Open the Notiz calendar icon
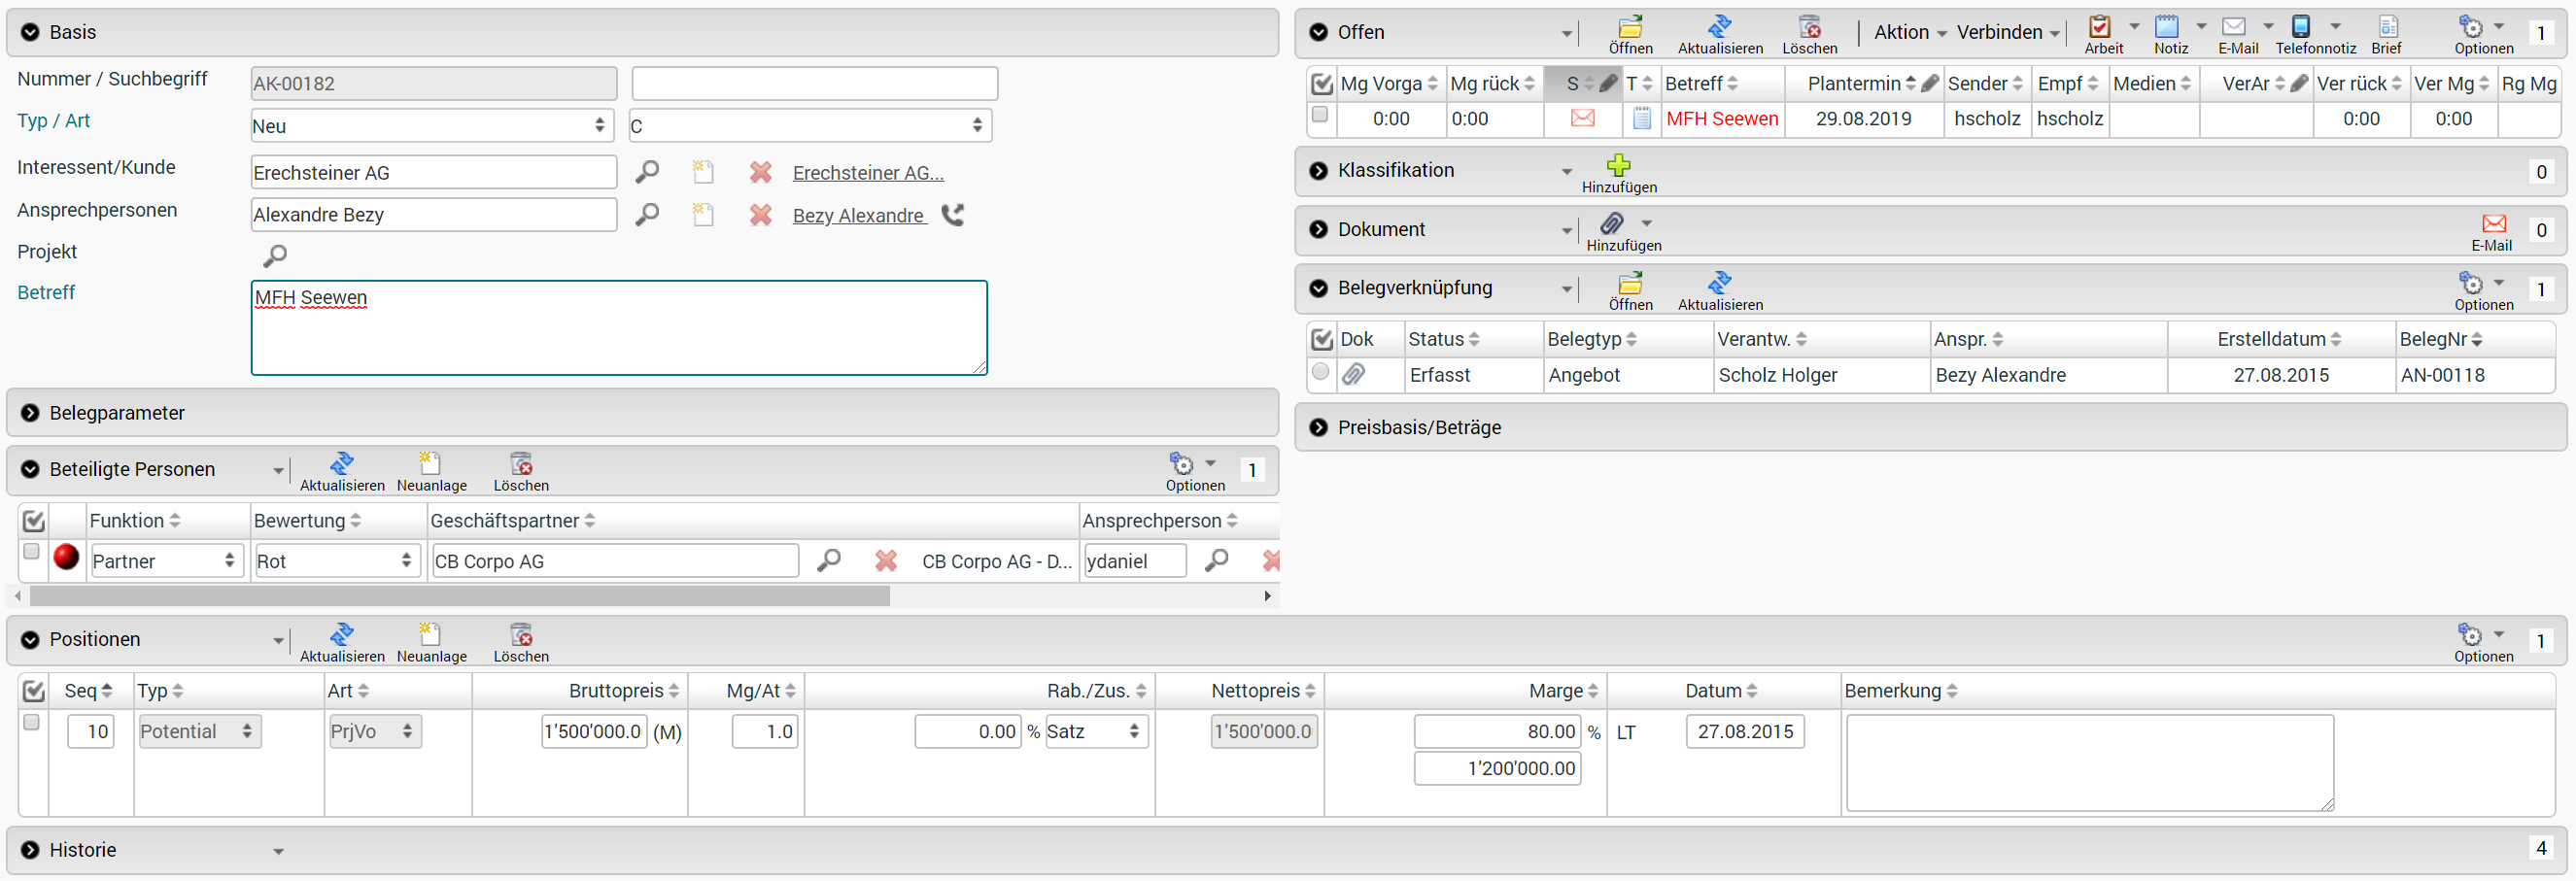2576x881 pixels. click(2166, 27)
